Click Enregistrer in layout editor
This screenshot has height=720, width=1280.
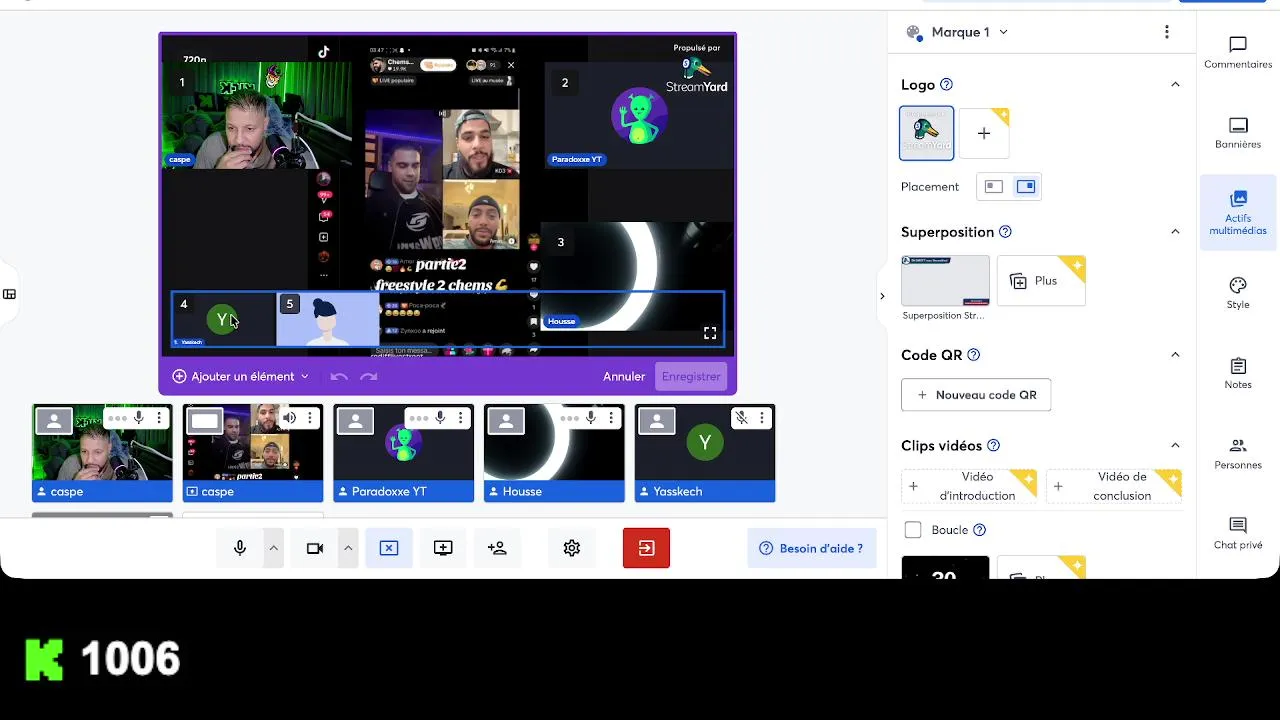[x=691, y=377]
